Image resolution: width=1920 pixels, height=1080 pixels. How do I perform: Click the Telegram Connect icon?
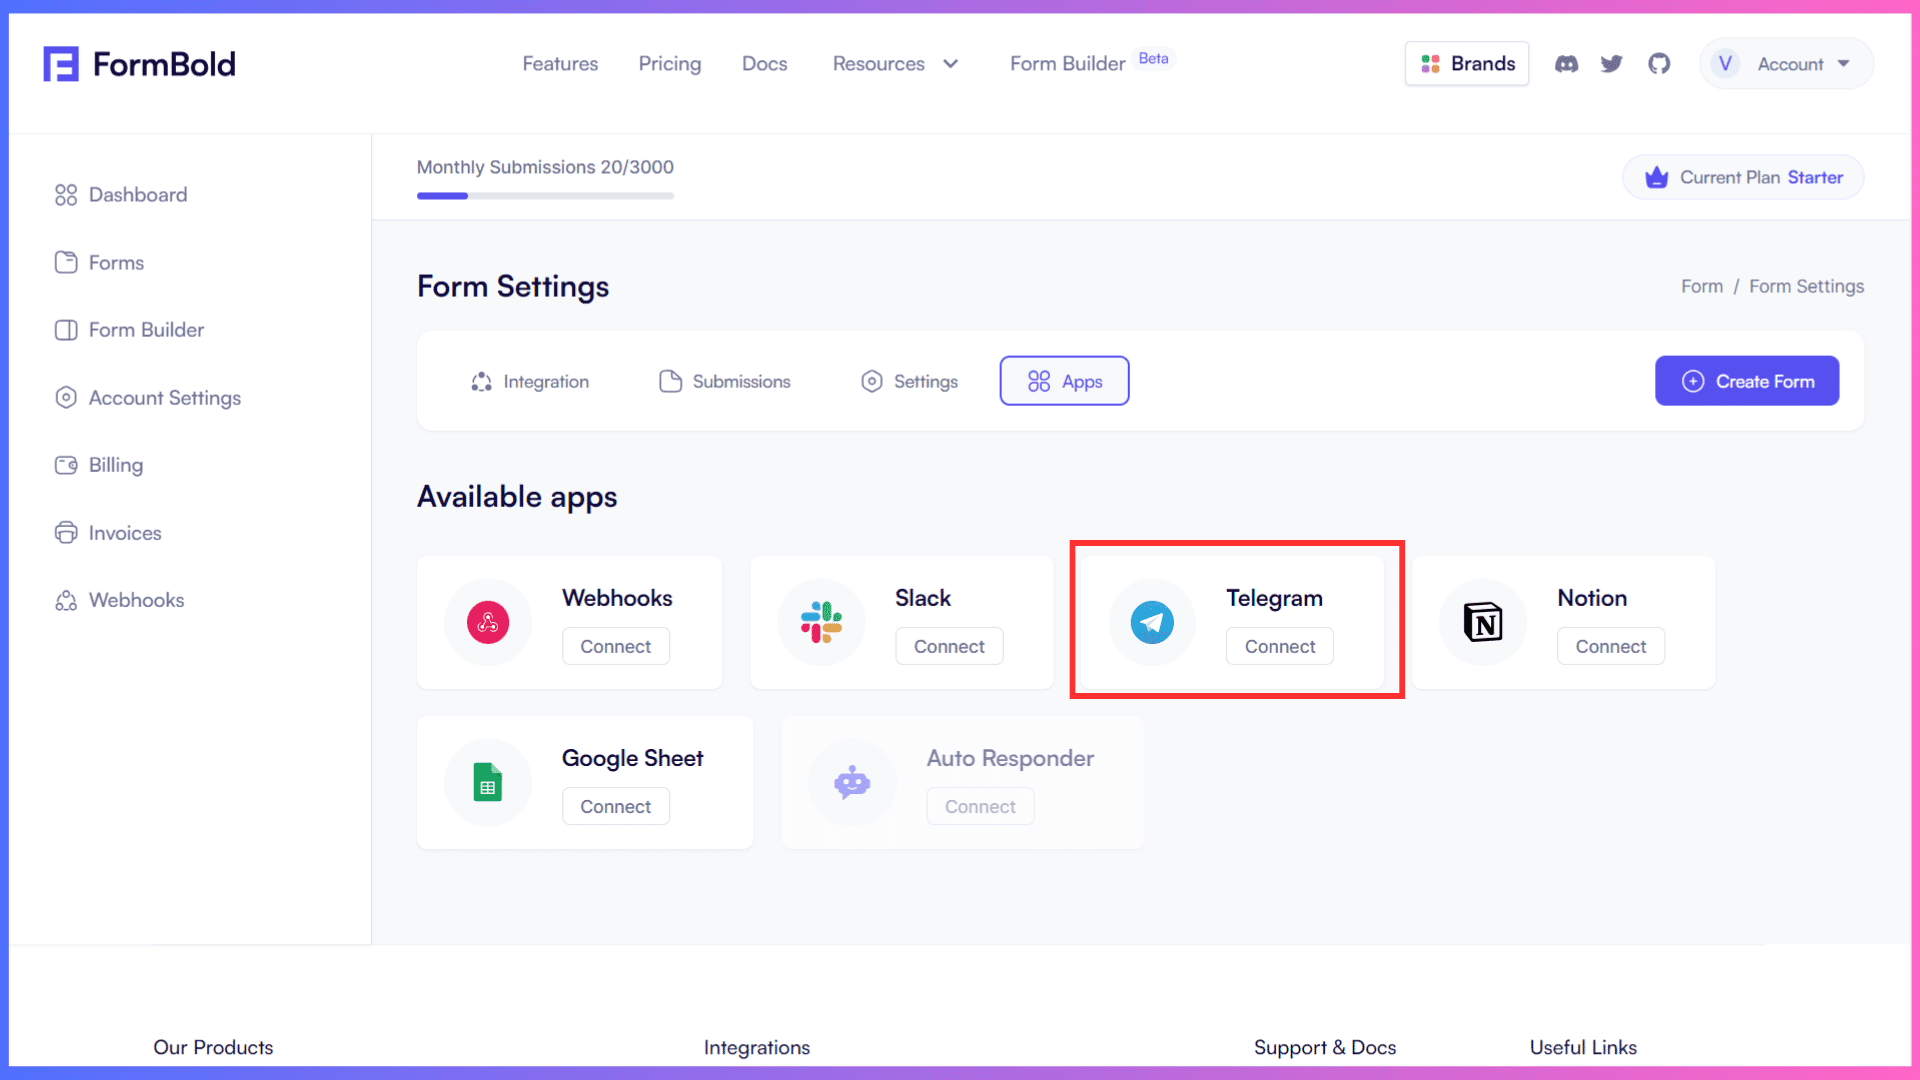pyautogui.click(x=1279, y=646)
